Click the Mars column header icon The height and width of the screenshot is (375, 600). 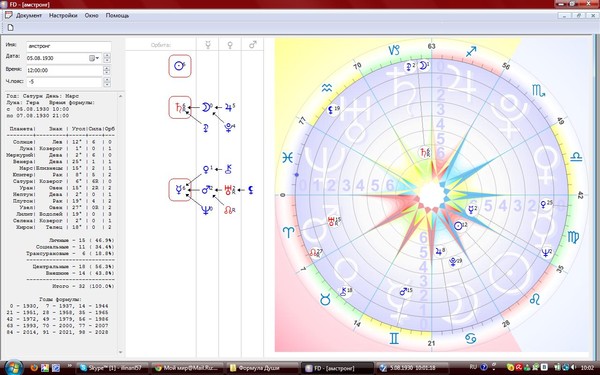(x=253, y=45)
